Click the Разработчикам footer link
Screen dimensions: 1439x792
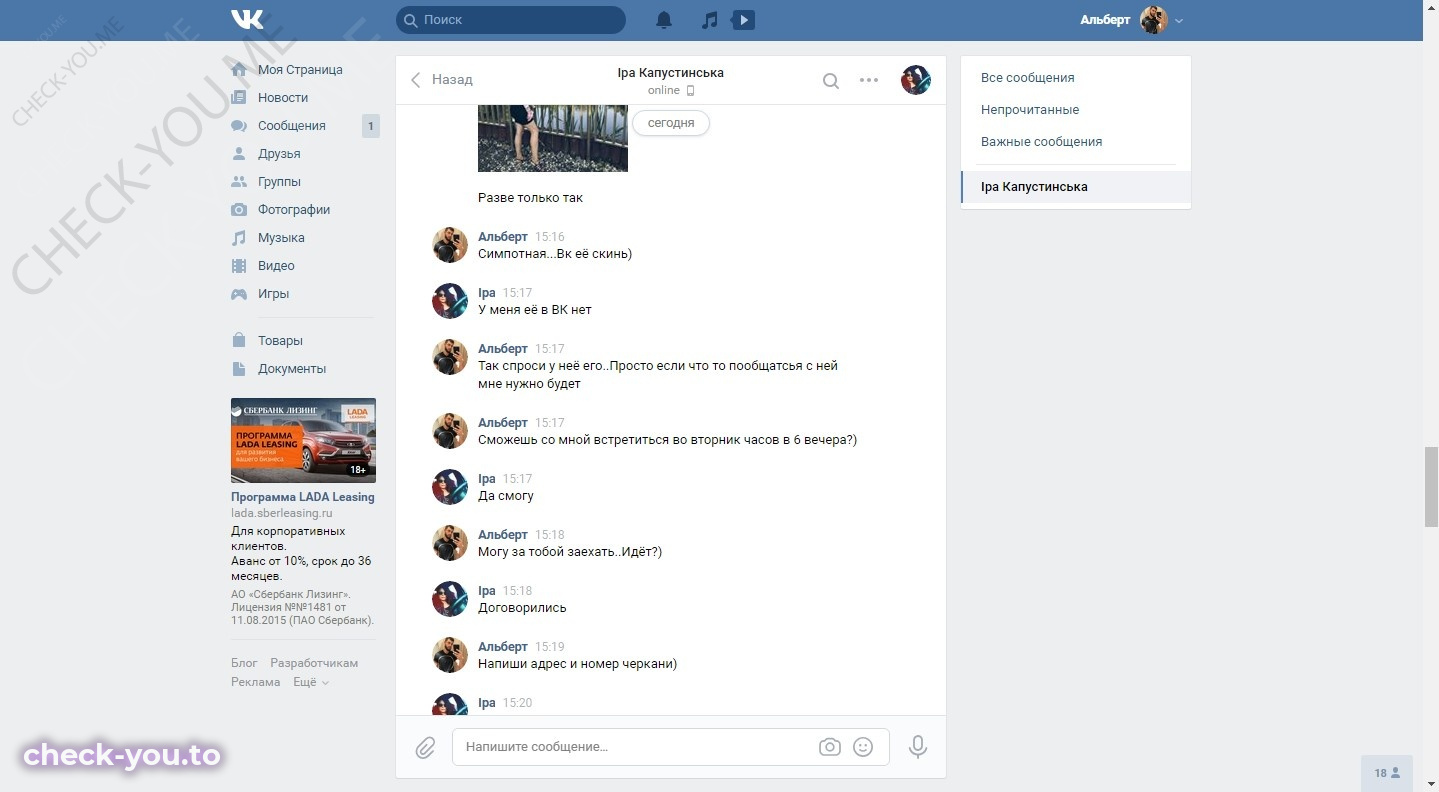[314, 663]
